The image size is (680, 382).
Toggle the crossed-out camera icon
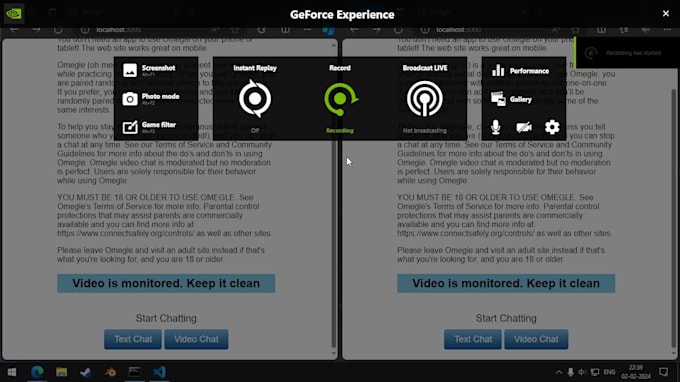524,127
